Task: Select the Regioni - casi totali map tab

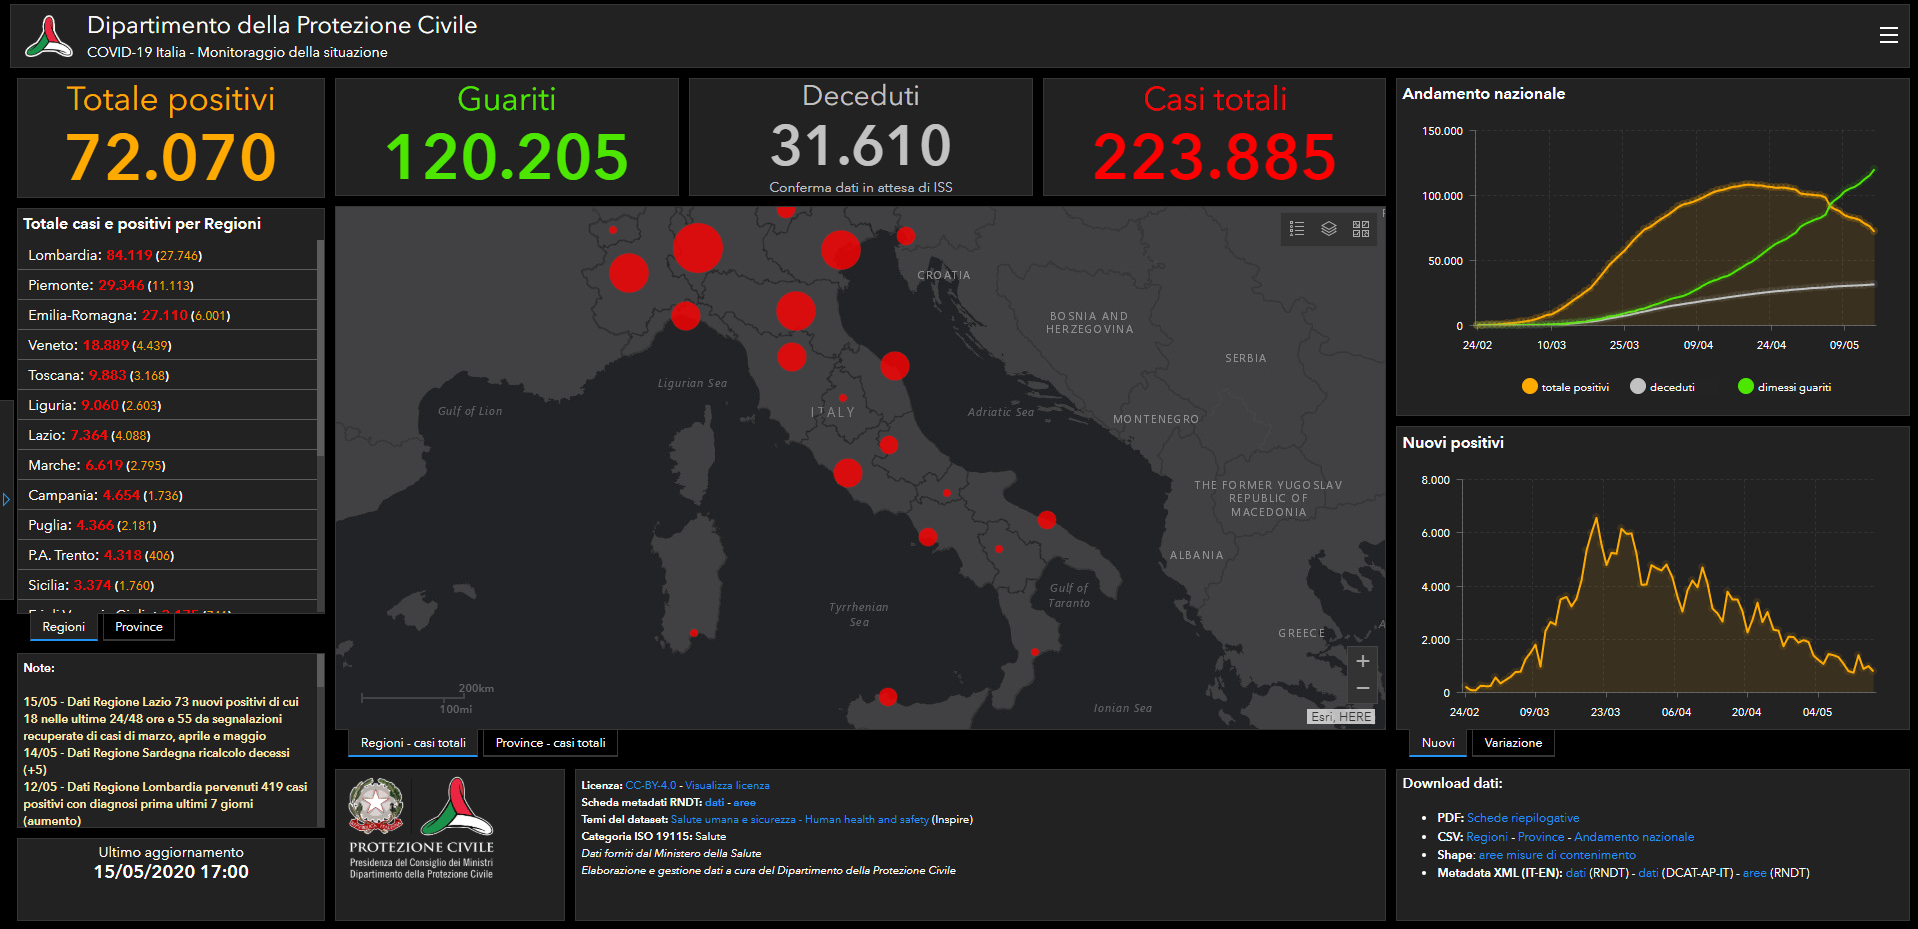Action: coord(413,743)
